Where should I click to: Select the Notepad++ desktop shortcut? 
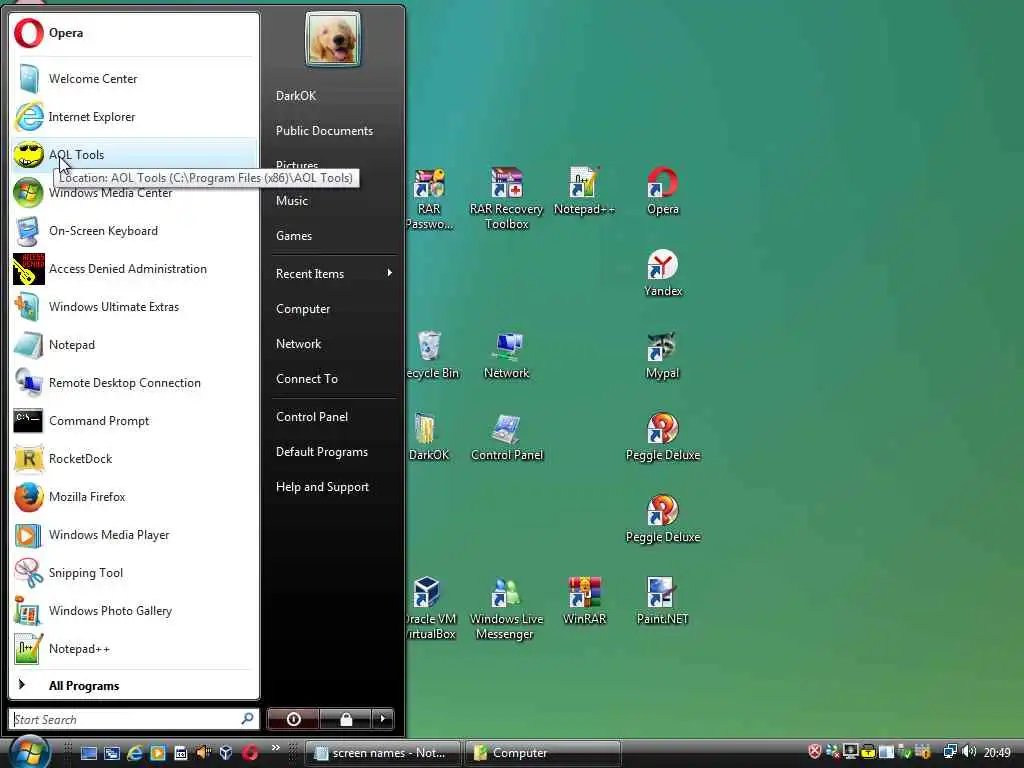point(584,191)
